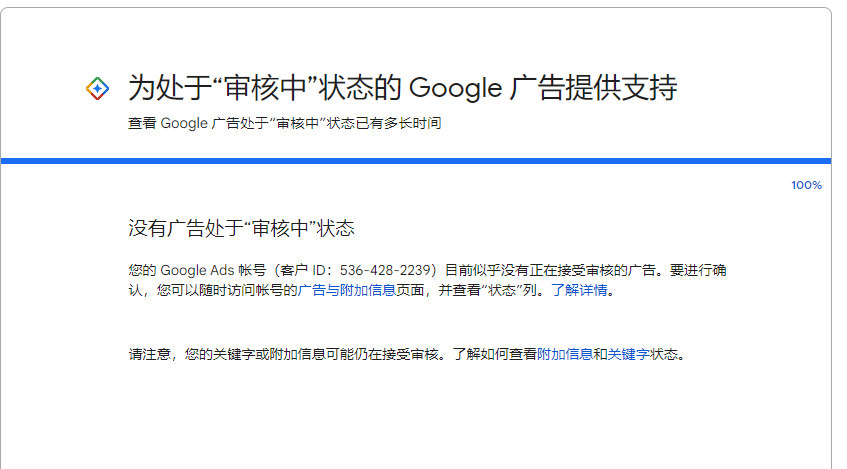Click the subtitle 查看 Google 广告处于“审核中”状态已有多长时间
The image size is (847, 469).
(x=285, y=123)
